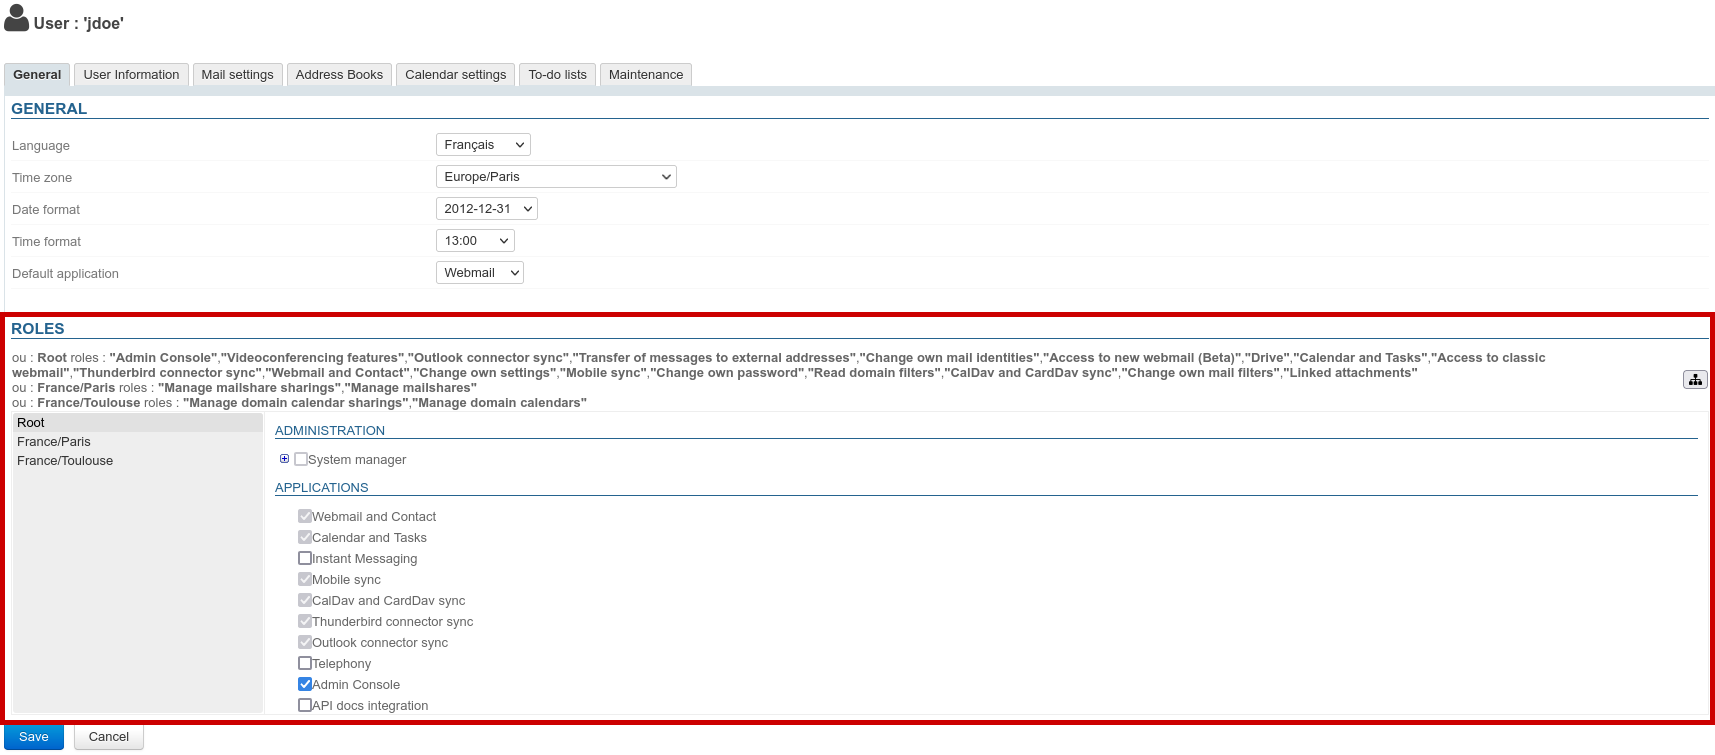
Task: Click the user avatar icon beside 'jdoe'
Action: (17, 19)
